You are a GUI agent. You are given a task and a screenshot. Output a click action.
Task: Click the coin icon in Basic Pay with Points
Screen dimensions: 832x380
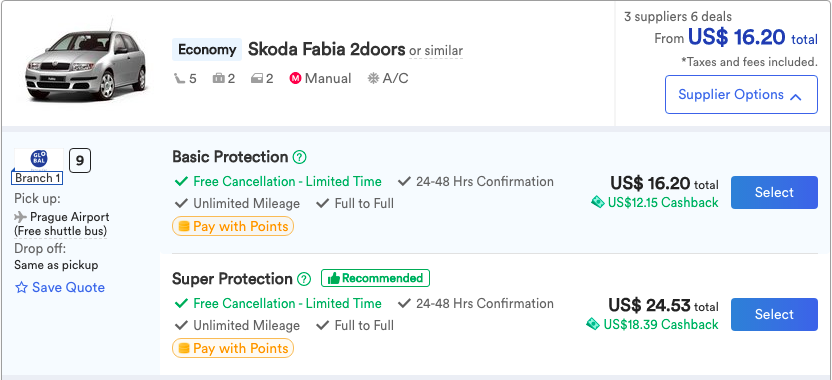click(184, 227)
